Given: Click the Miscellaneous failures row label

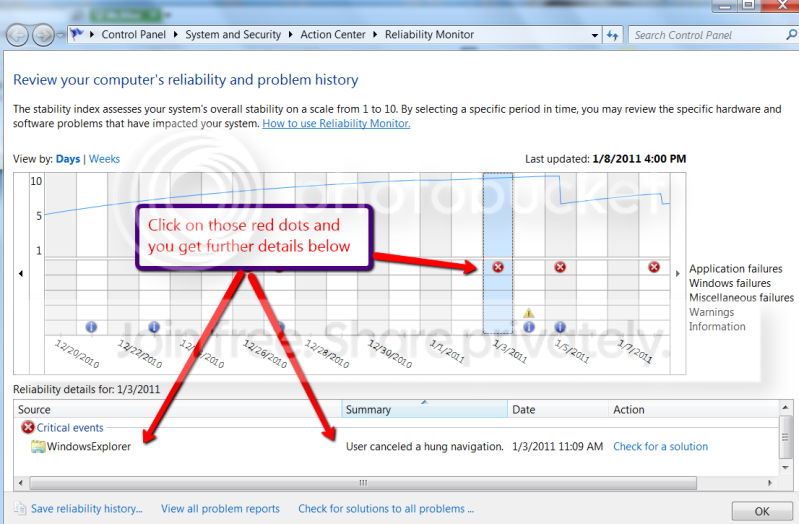Looking at the screenshot, I should pyautogui.click(x=741, y=297).
